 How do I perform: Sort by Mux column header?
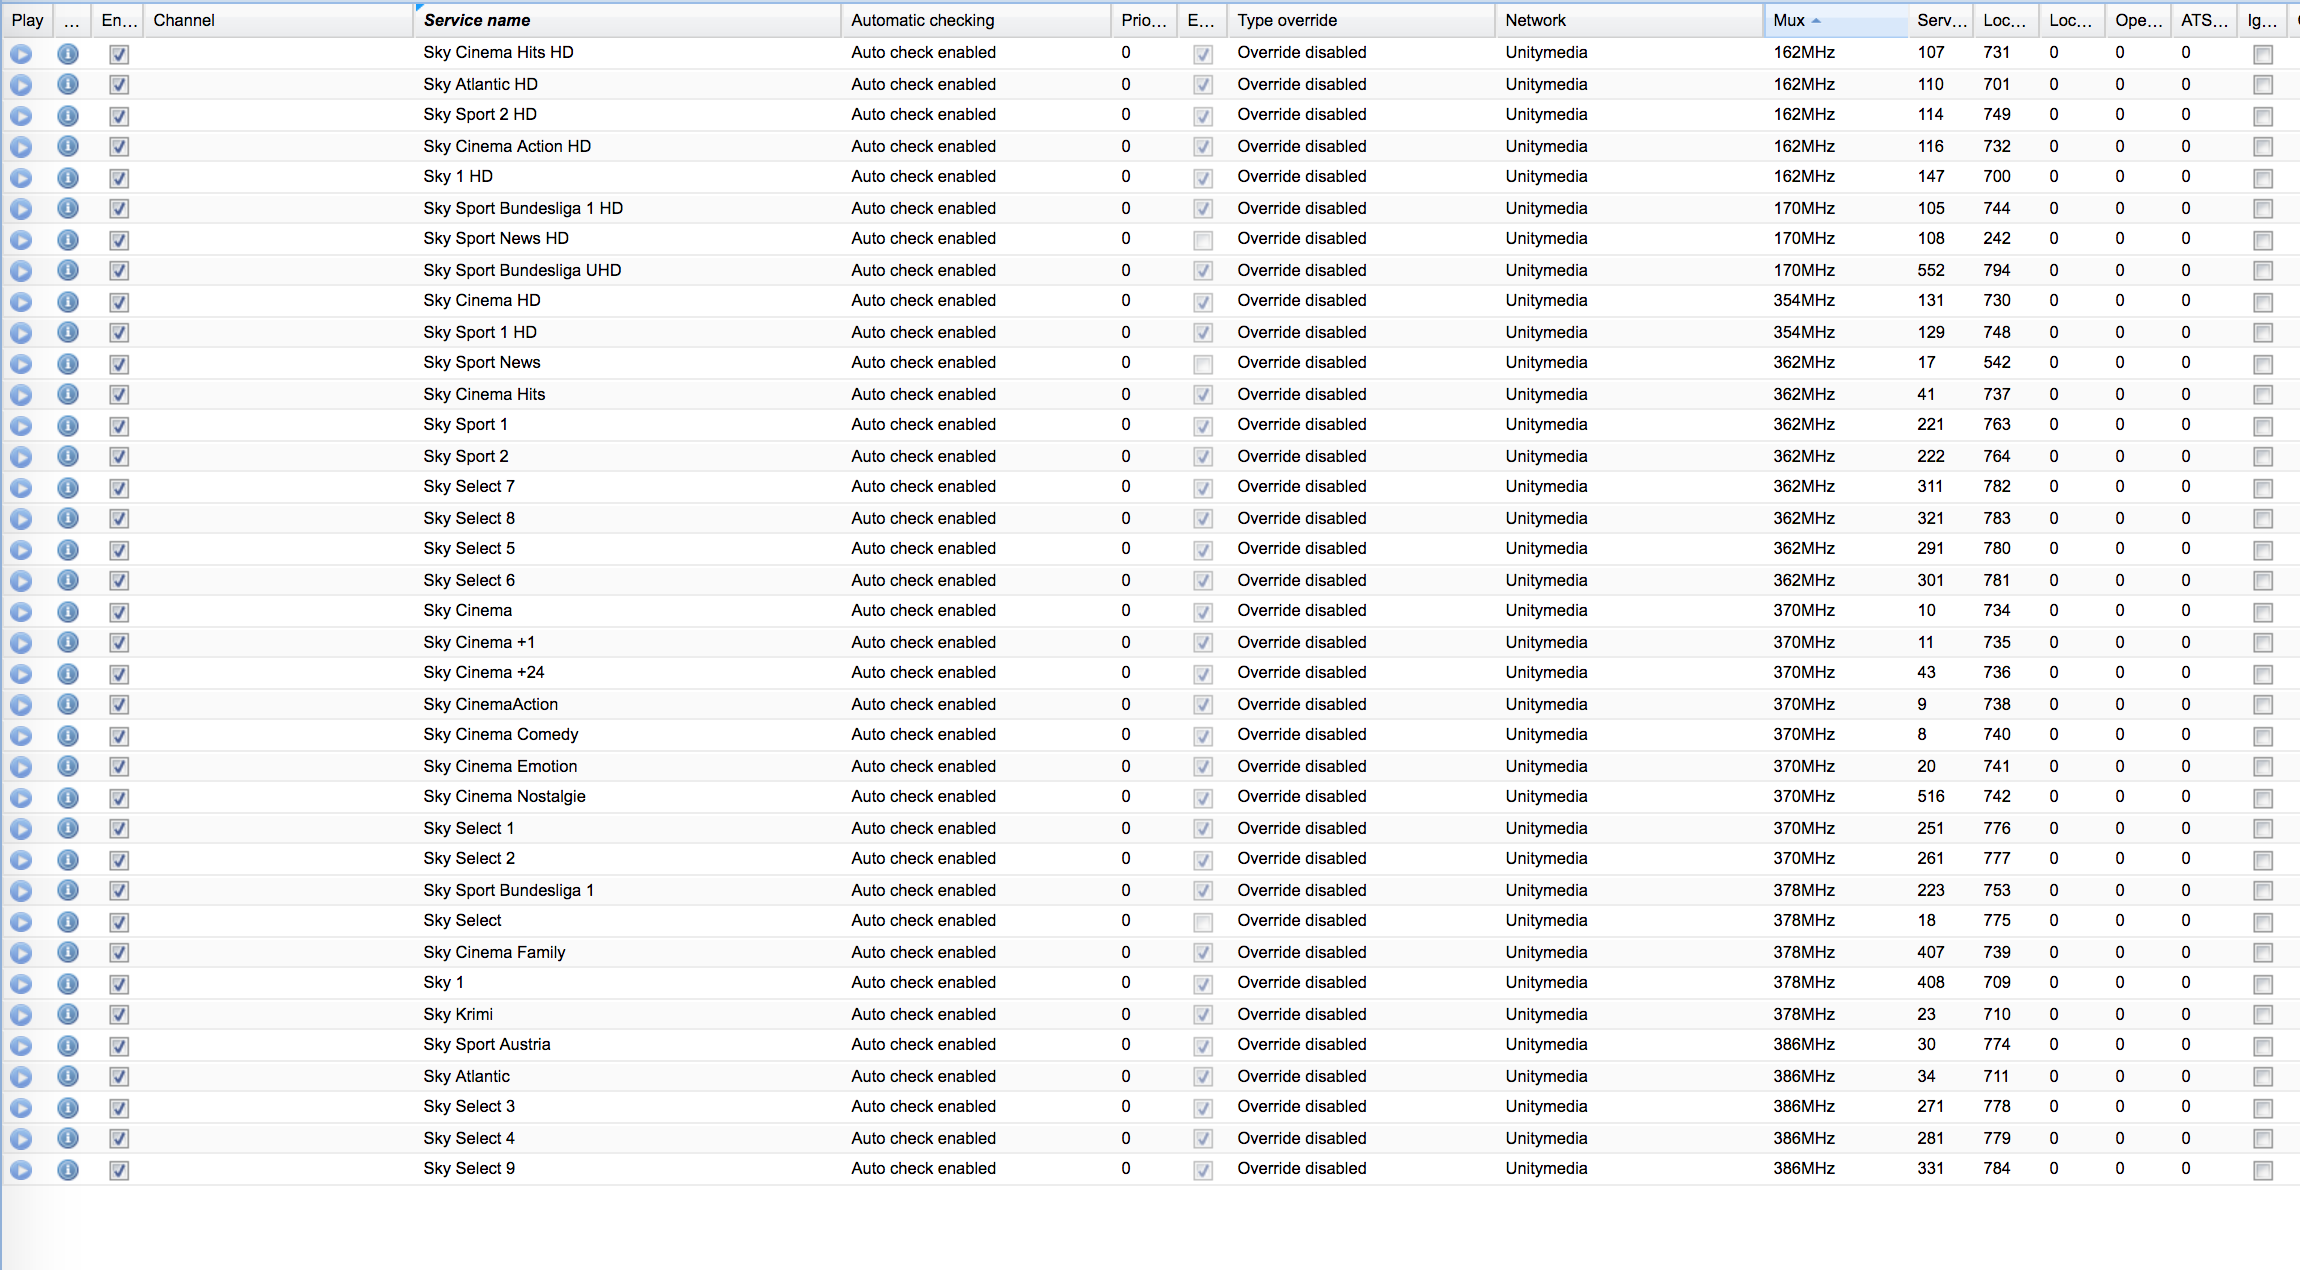click(x=1835, y=20)
